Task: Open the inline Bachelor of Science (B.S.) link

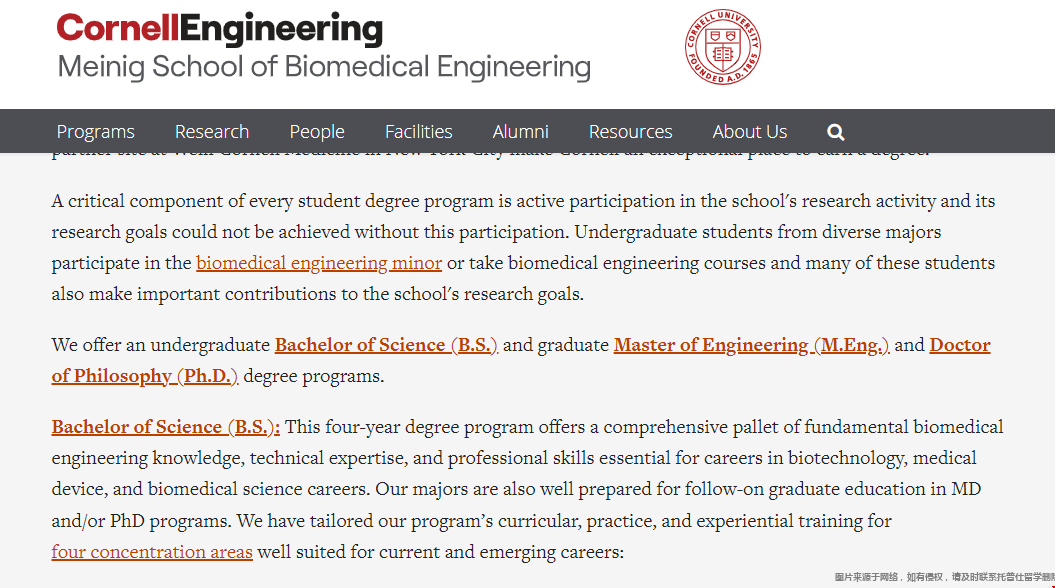Action: click(386, 345)
